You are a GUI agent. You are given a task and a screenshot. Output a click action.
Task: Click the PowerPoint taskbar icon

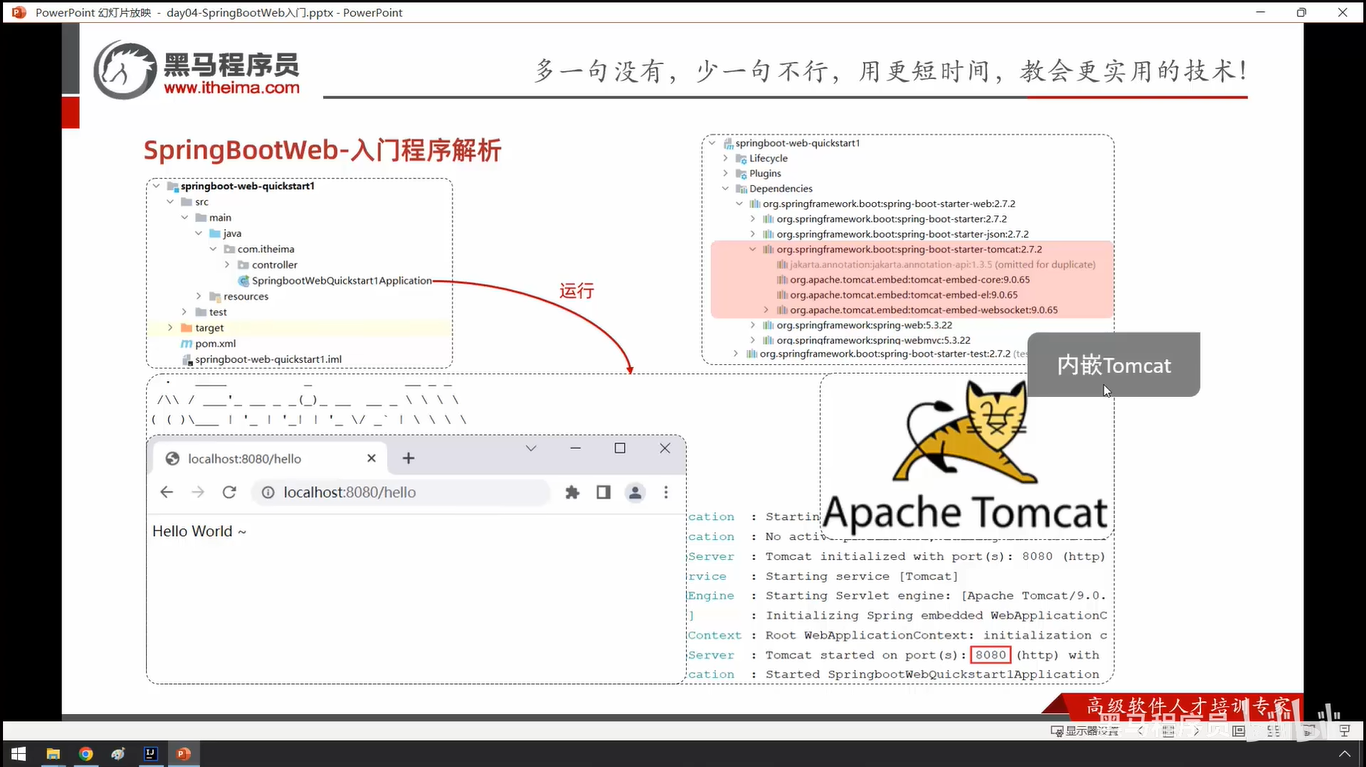point(183,754)
